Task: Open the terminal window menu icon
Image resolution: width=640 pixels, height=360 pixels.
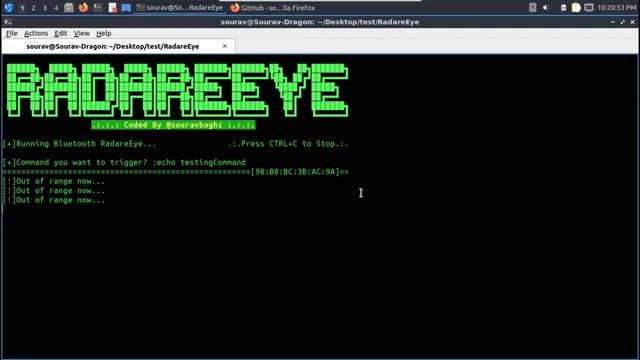Action: (8, 22)
